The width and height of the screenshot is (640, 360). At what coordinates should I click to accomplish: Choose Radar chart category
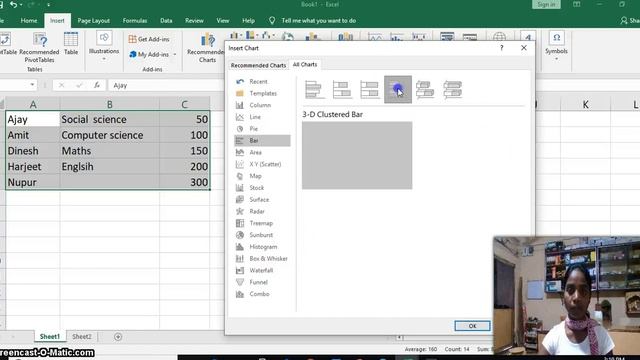[x=262, y=212]
